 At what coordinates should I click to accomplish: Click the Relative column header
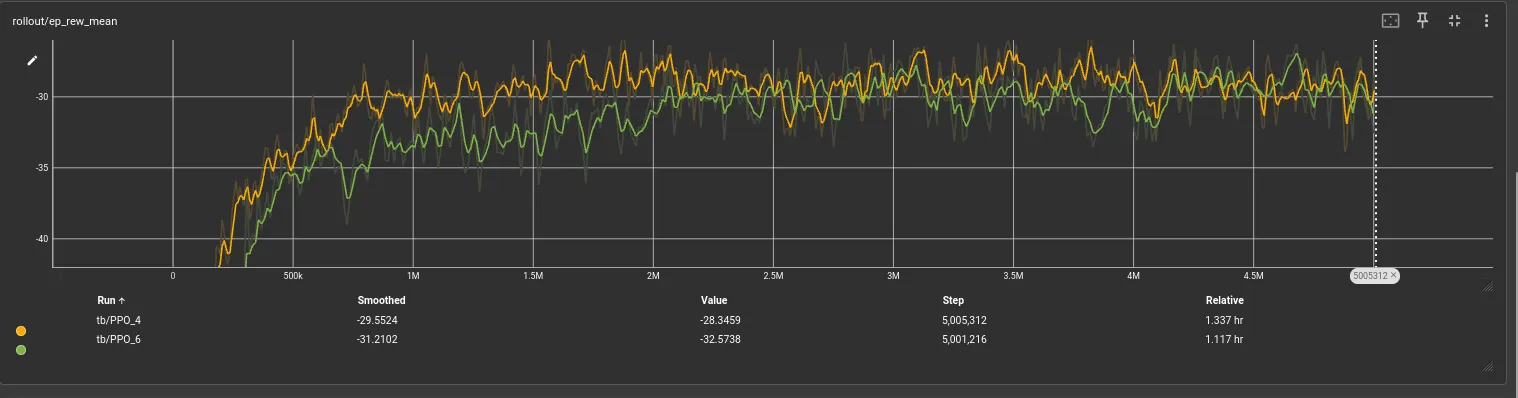coord(1224,300)
